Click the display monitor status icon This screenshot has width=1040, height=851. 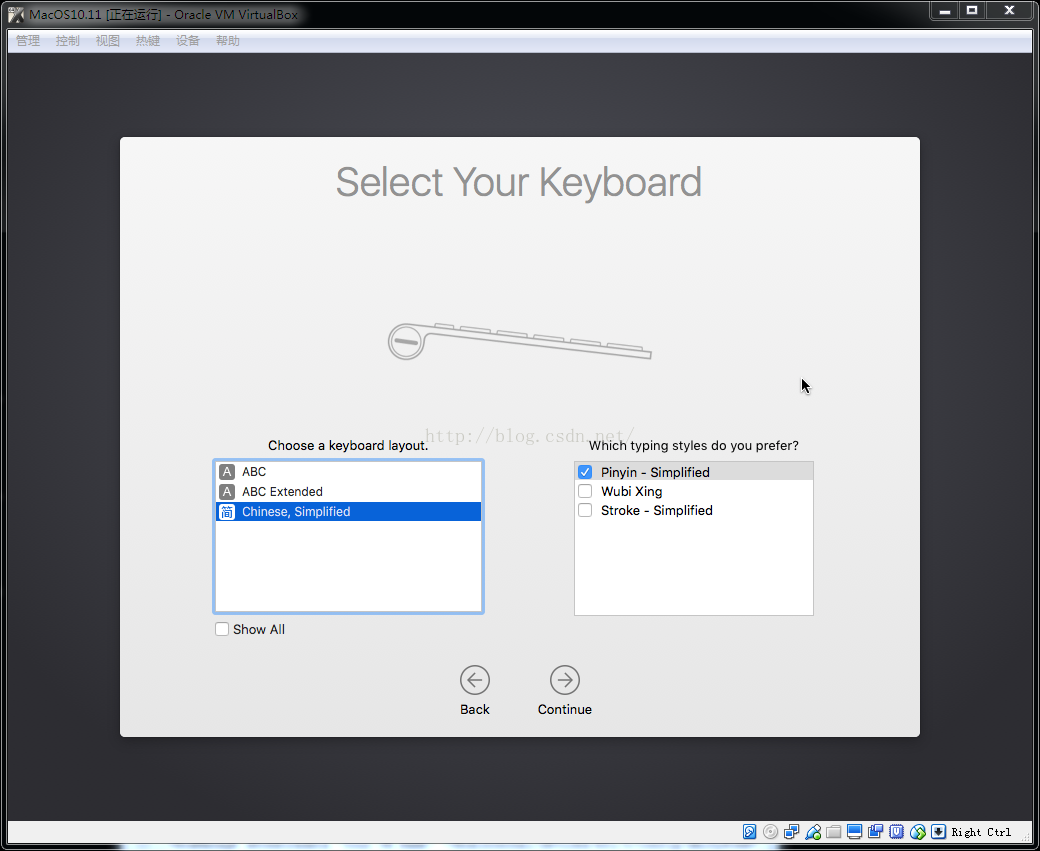[854, 832]
